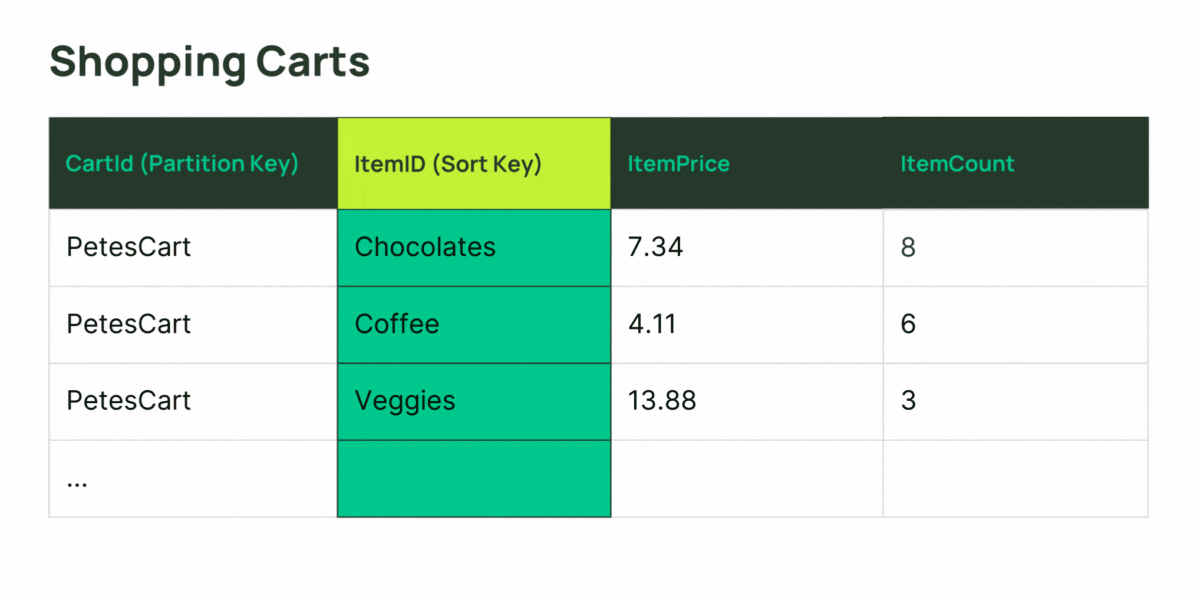Select the CartId (Partition Key) header
The height and width of the screenshot is (600, 1200).
[x=193, y=163]
